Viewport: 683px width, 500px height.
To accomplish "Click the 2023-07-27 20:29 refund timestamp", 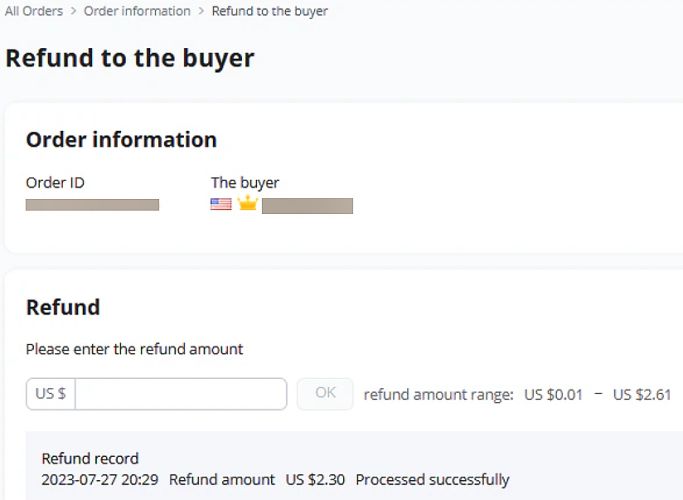I will pos(100,480).
